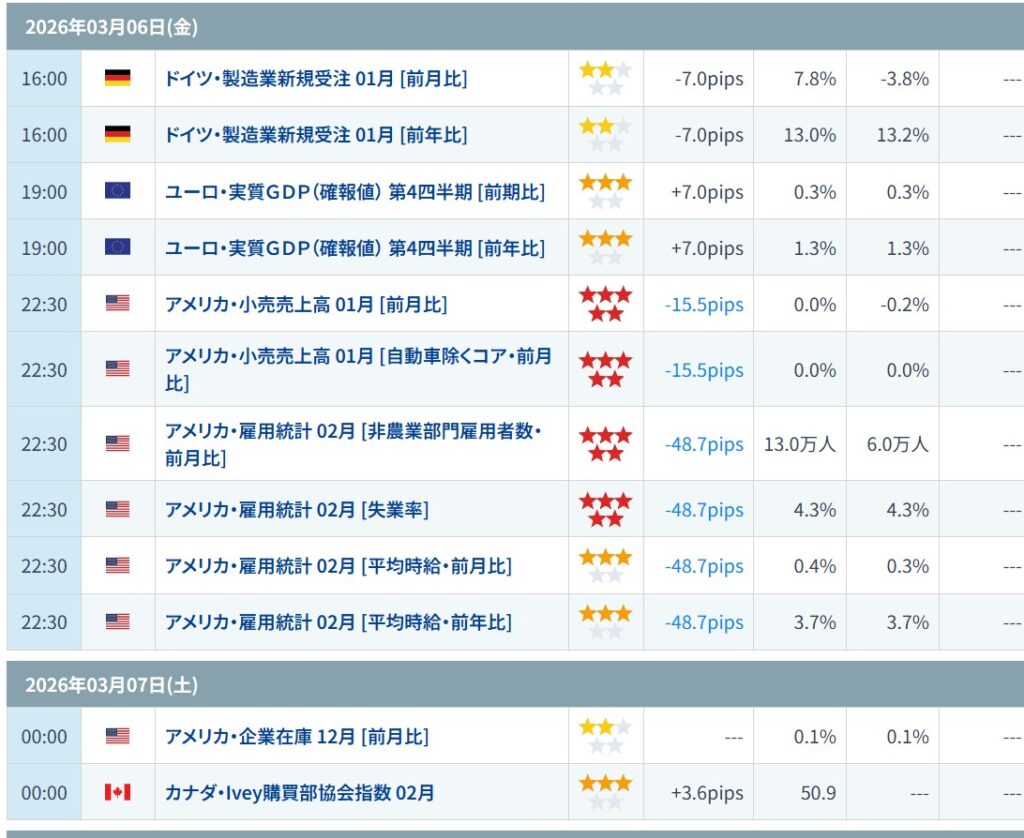Open ドイツ・製造業新規受注 01月 [前年比] link
Viewport: 1024px width, 838px height.
[x=316, y=135]
